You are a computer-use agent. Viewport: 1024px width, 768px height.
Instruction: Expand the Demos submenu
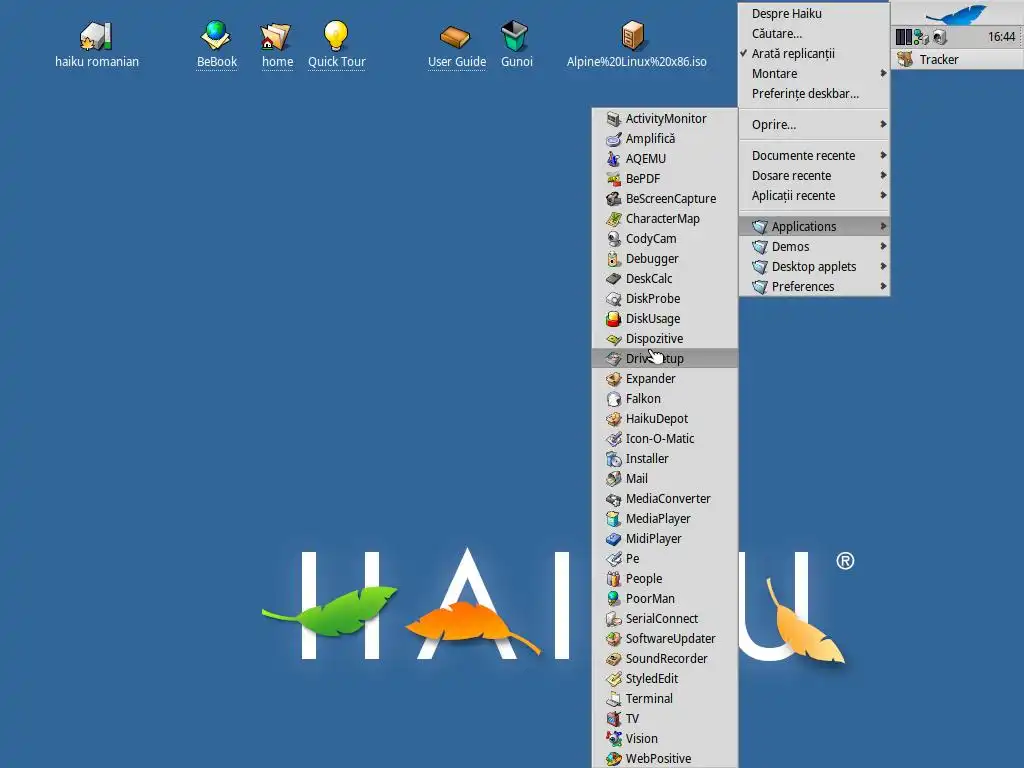[x=814, y=247]
